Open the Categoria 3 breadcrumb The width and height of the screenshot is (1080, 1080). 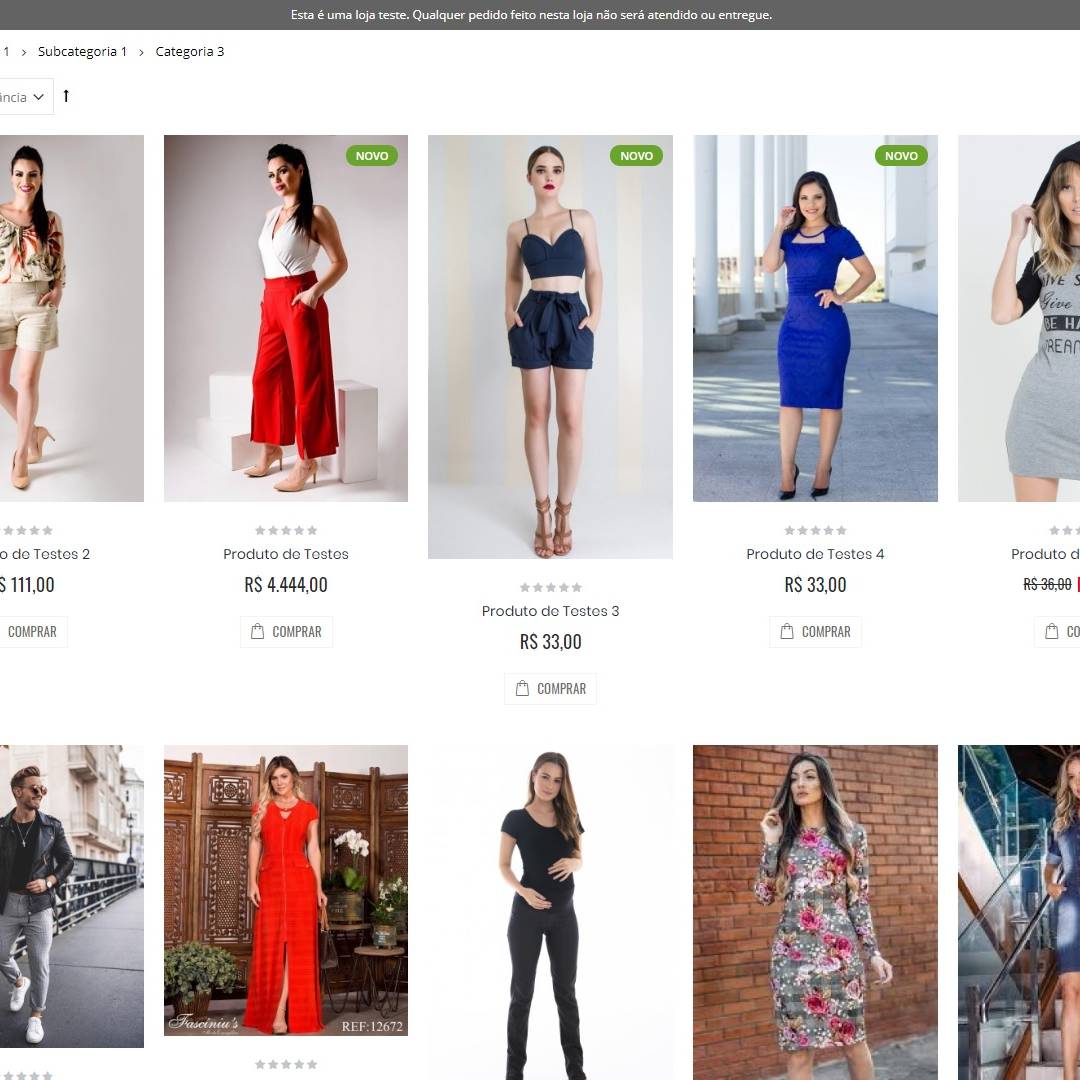point(189,52)
